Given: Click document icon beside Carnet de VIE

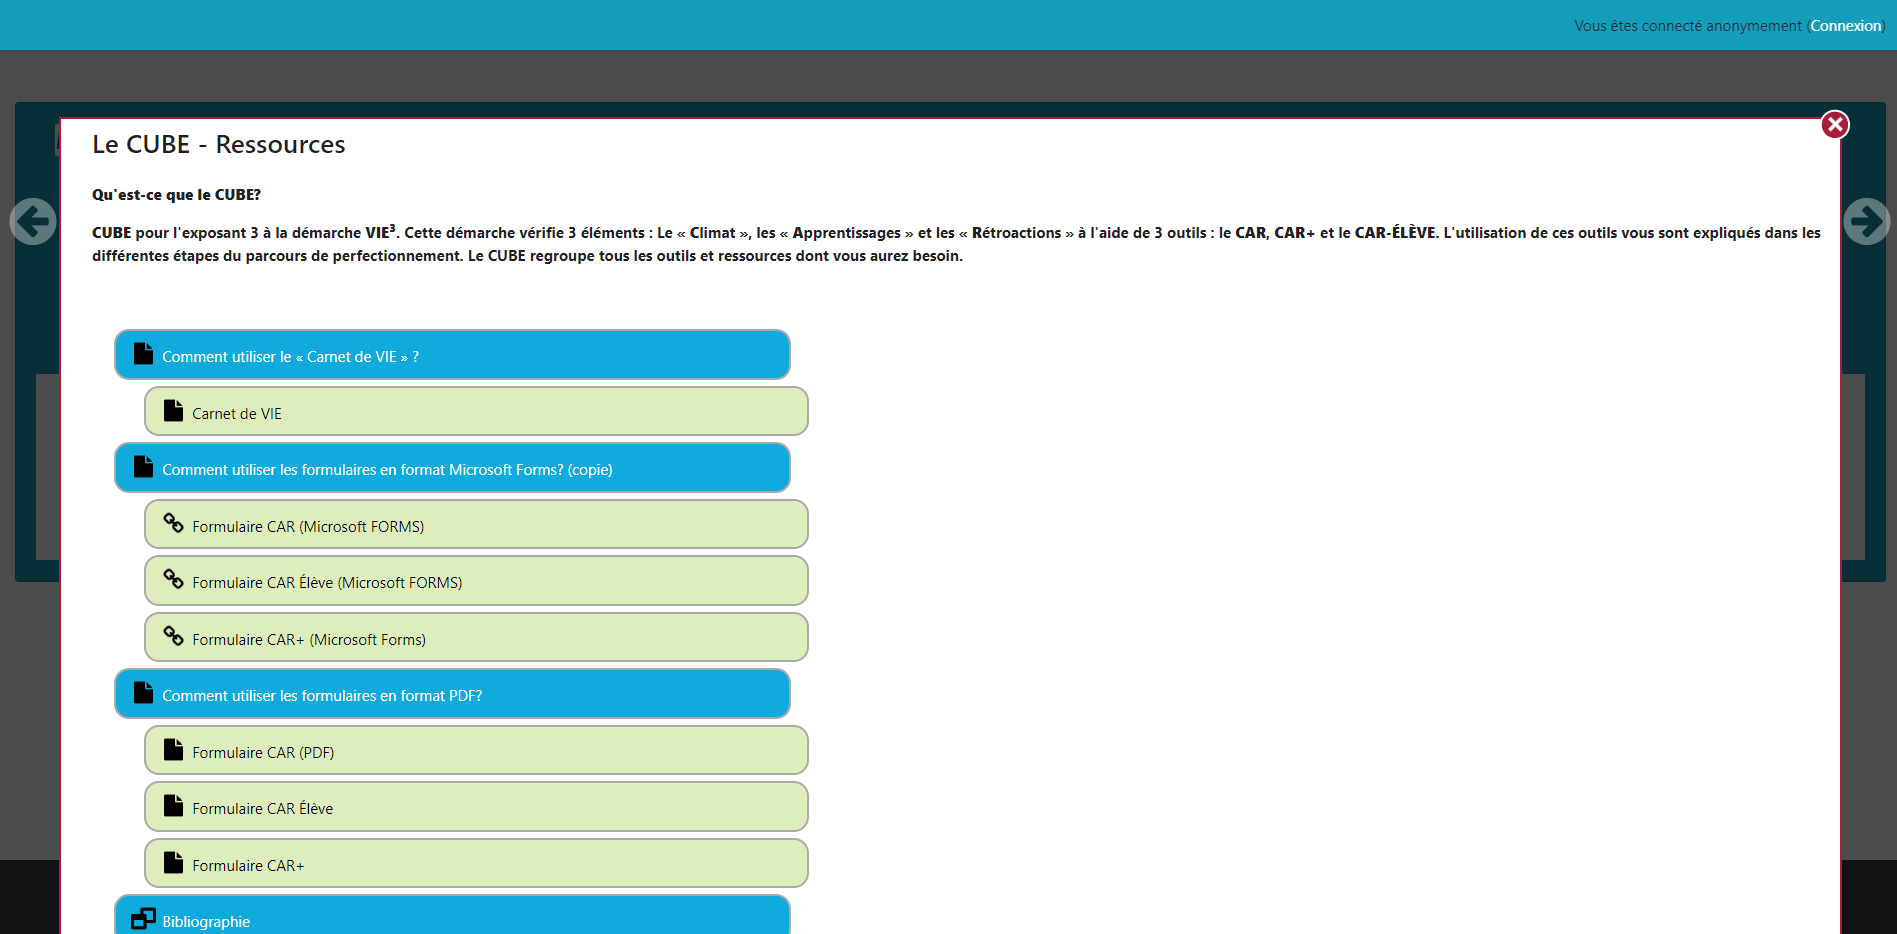Looking at the screenshot, I should (x=173, y=410).
